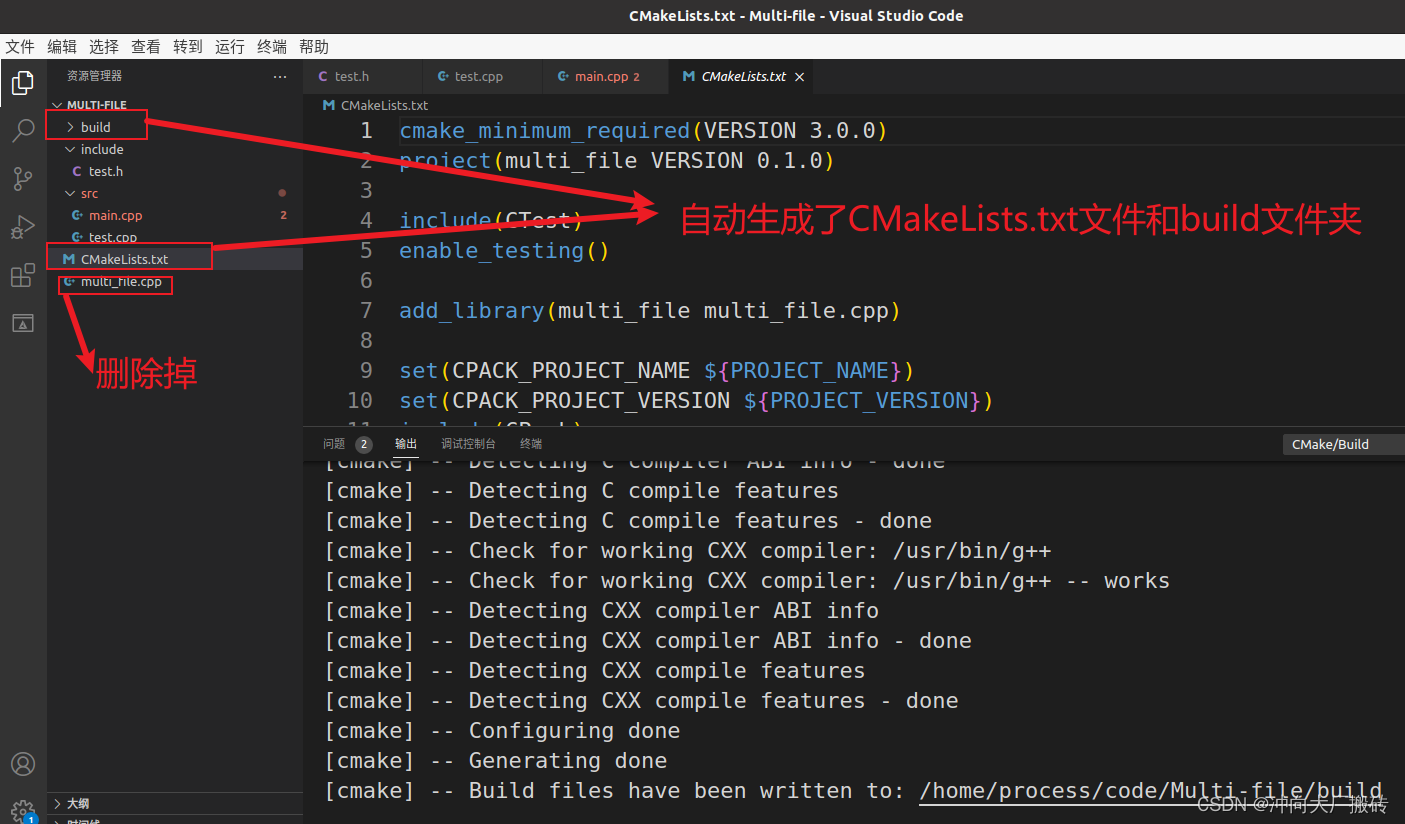Click output line '[cmake] -- Configuring done'
Screen dimensions: 1405x824
[502, 731]
